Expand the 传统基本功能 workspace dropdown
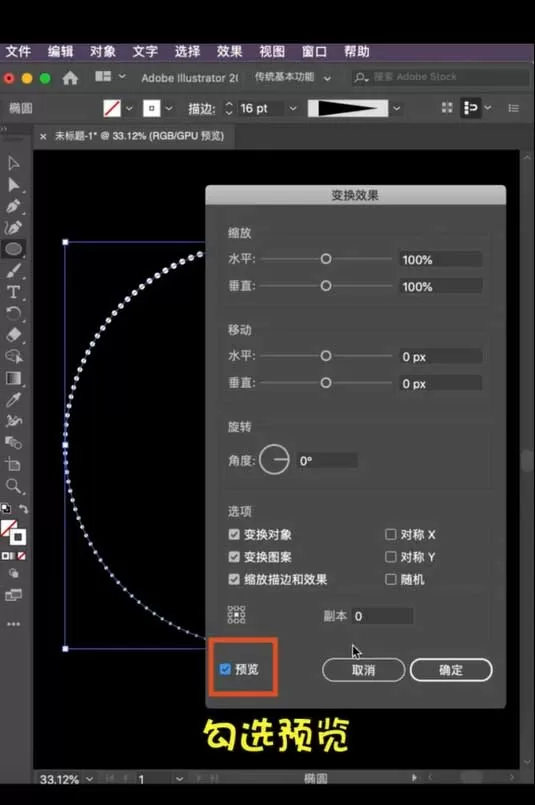The height and width of the screenshot is (805, 535). click(327, 78)
